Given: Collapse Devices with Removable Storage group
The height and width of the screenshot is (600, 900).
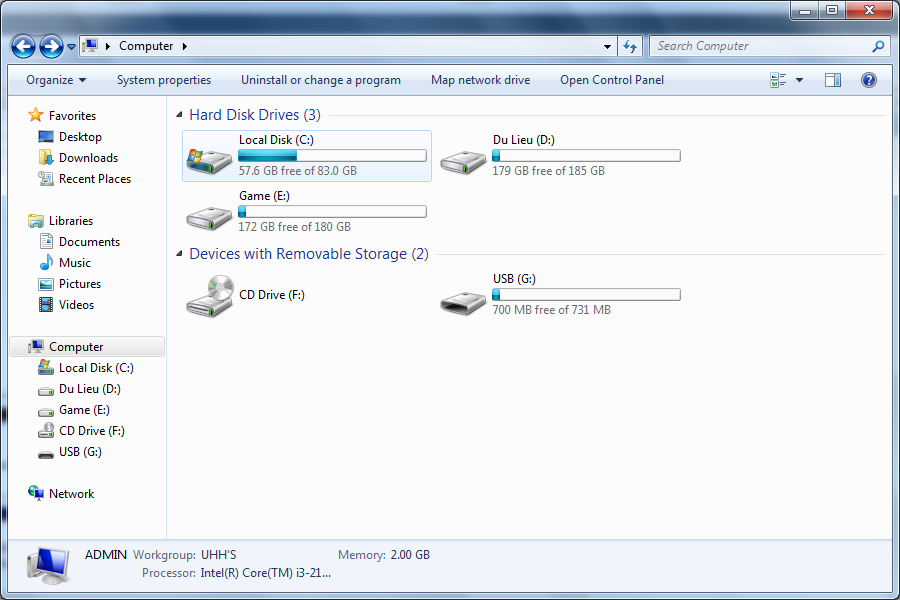Looking at the screenshot, I should [179, 254].
